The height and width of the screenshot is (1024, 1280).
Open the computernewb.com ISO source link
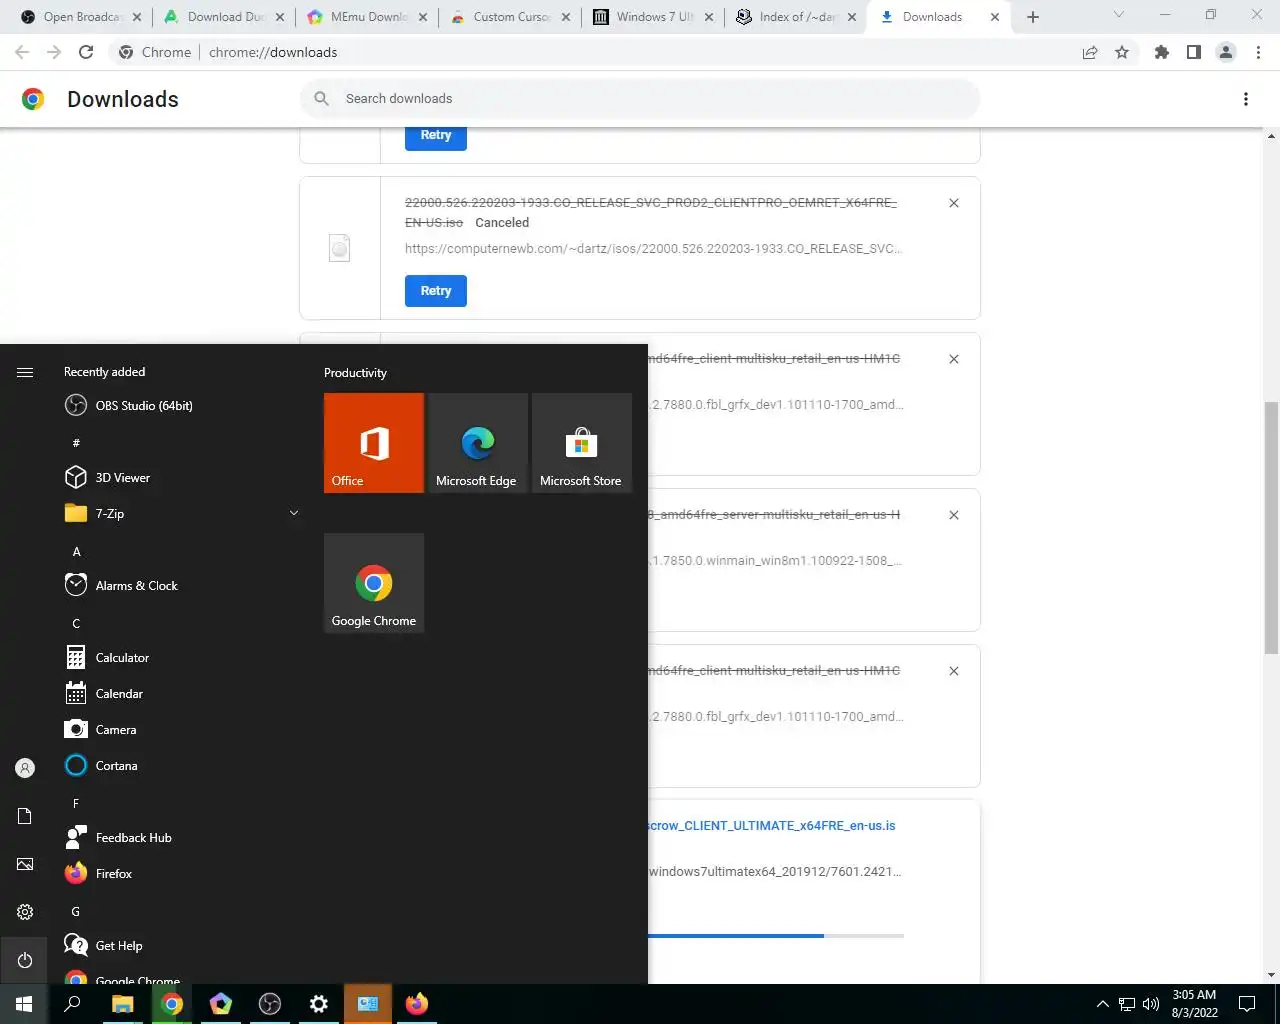653,248
